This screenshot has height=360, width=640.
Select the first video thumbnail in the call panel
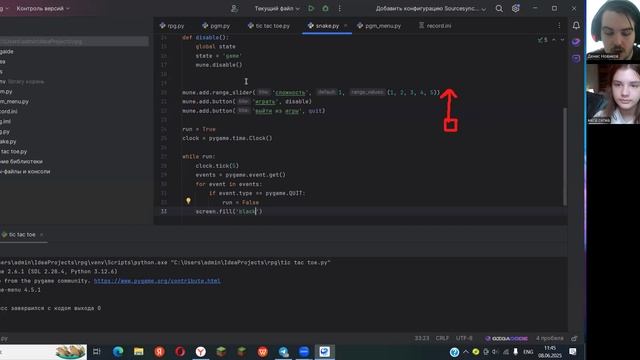coord(613,30)
